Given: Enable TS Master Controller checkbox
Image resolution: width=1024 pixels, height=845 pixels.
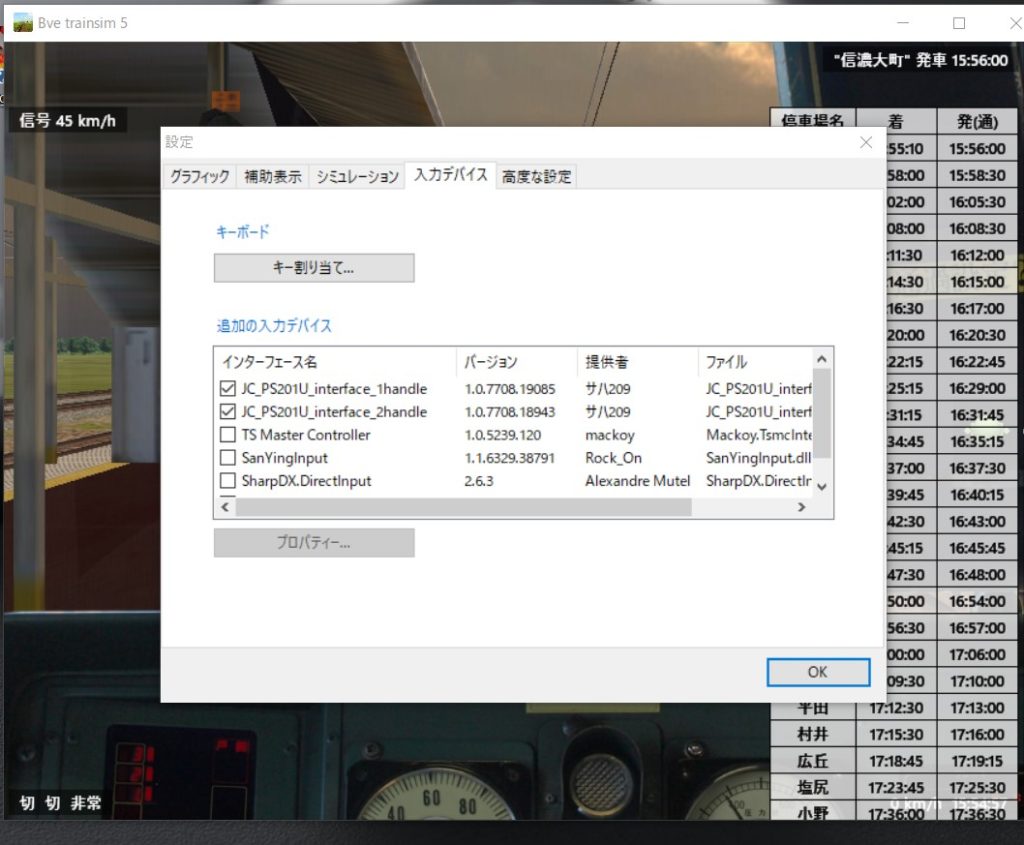Looking at the screenshot, I should tap(227, 435).
